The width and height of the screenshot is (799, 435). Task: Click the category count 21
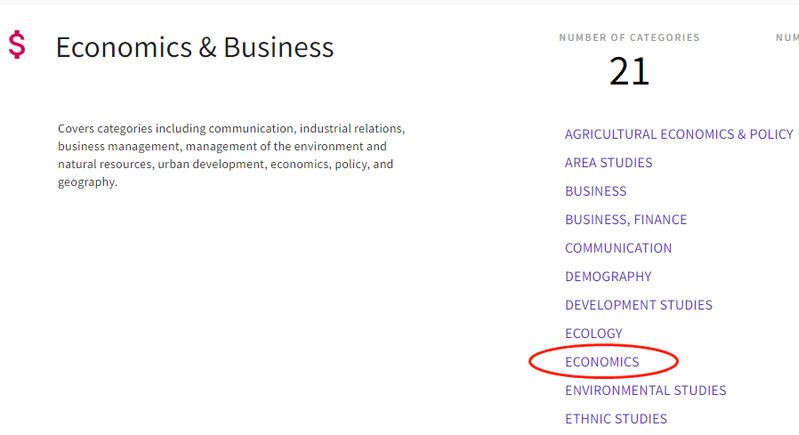[629, 71]
